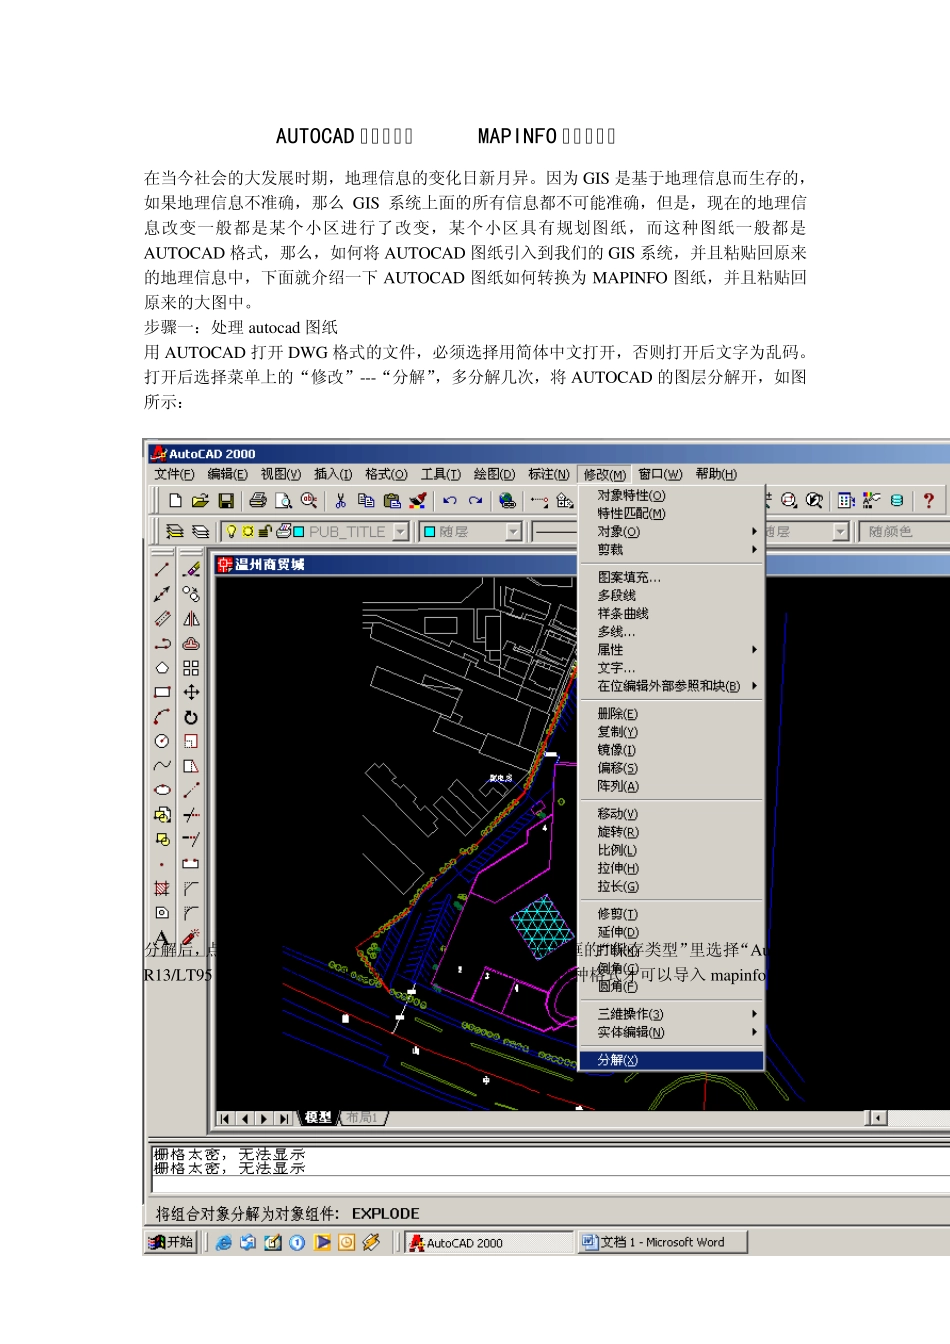Screen dimensions: 950x1344
Task: Select the Rotate tool icon
Action: (x=191, y=717)
